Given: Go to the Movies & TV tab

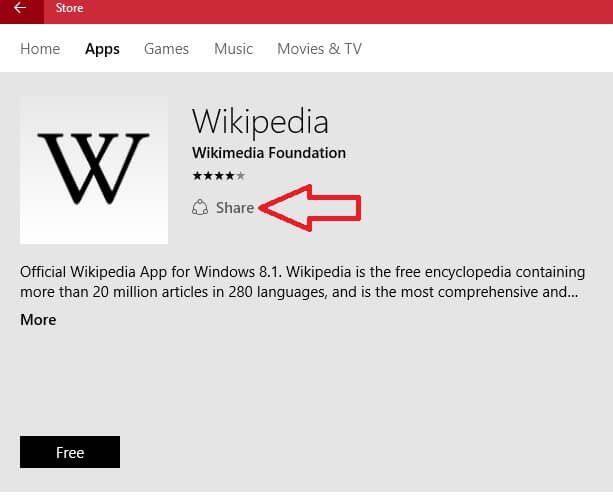Looking at the screenshot, I should tap(319, 49).
